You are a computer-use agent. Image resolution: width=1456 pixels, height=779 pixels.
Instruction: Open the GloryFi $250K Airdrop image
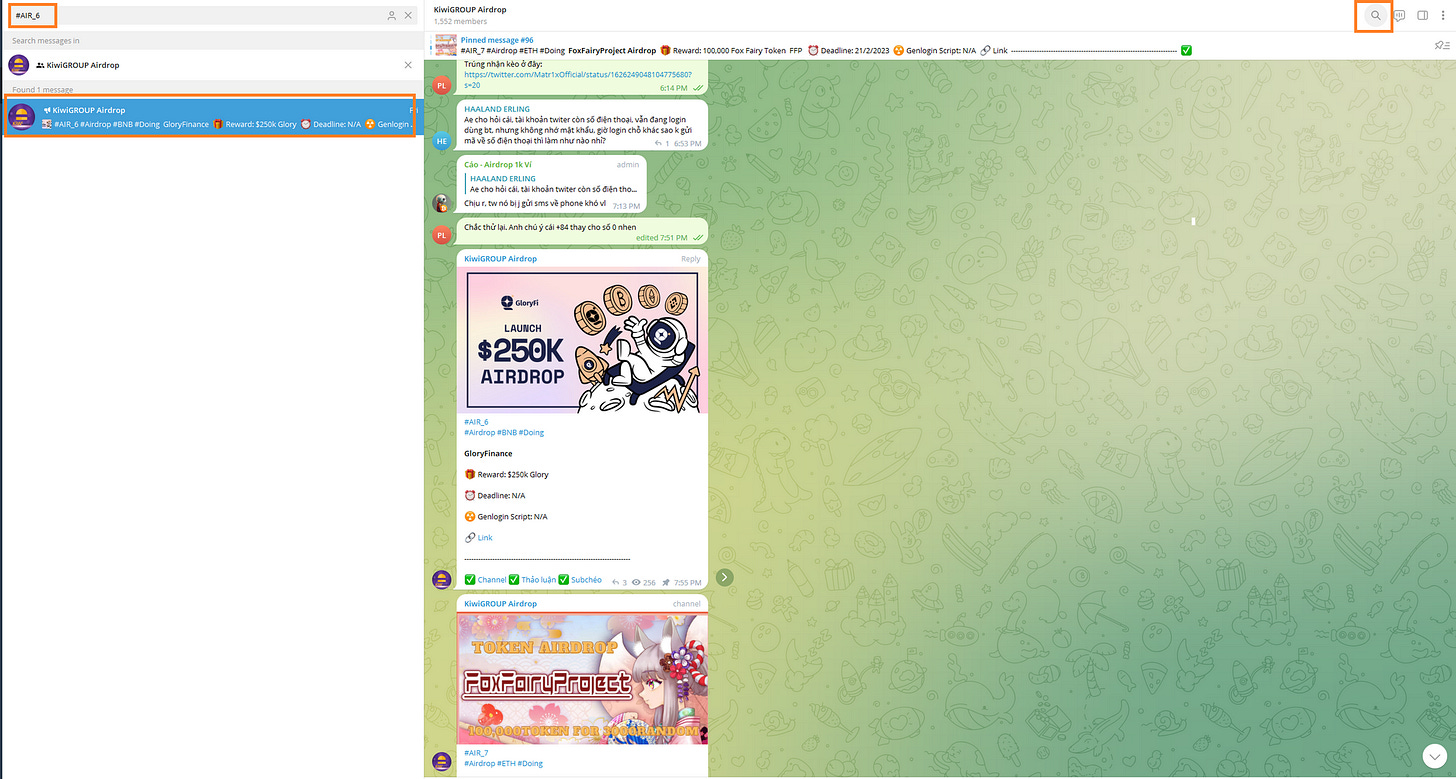tap(582, 340)
